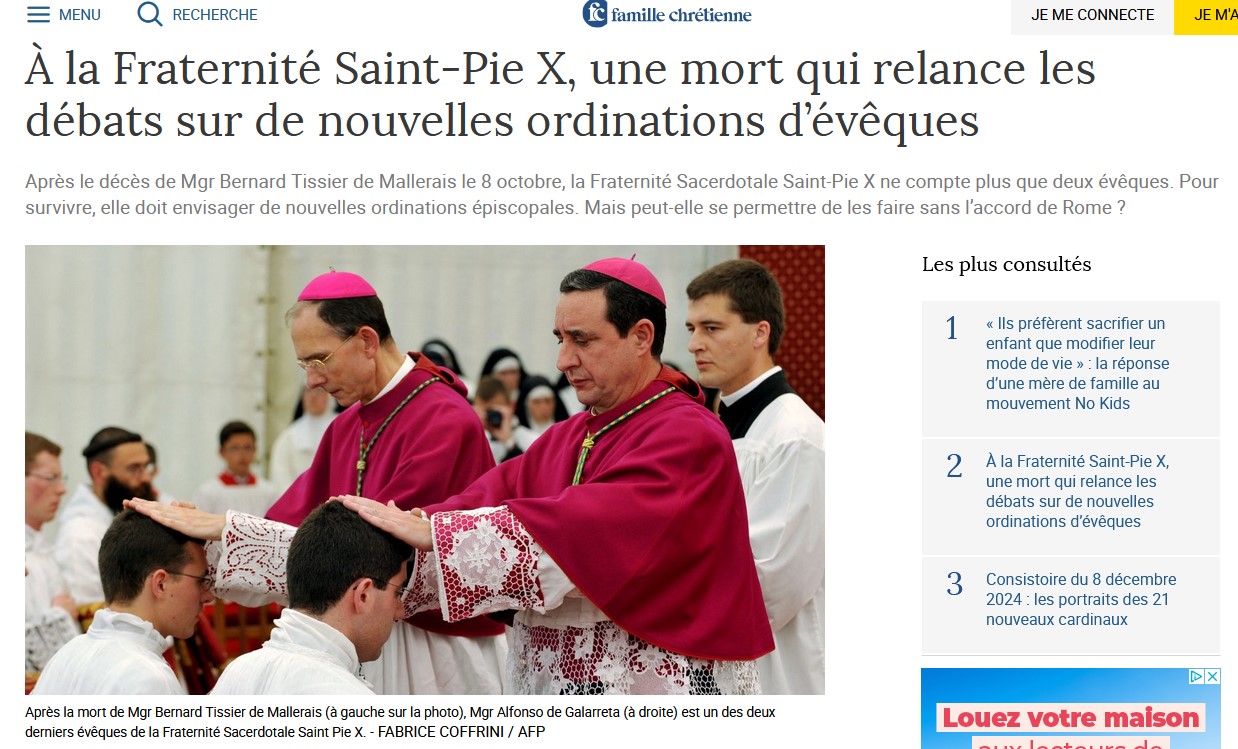Click the Famille Chrétienne logo

click(667, 14)
